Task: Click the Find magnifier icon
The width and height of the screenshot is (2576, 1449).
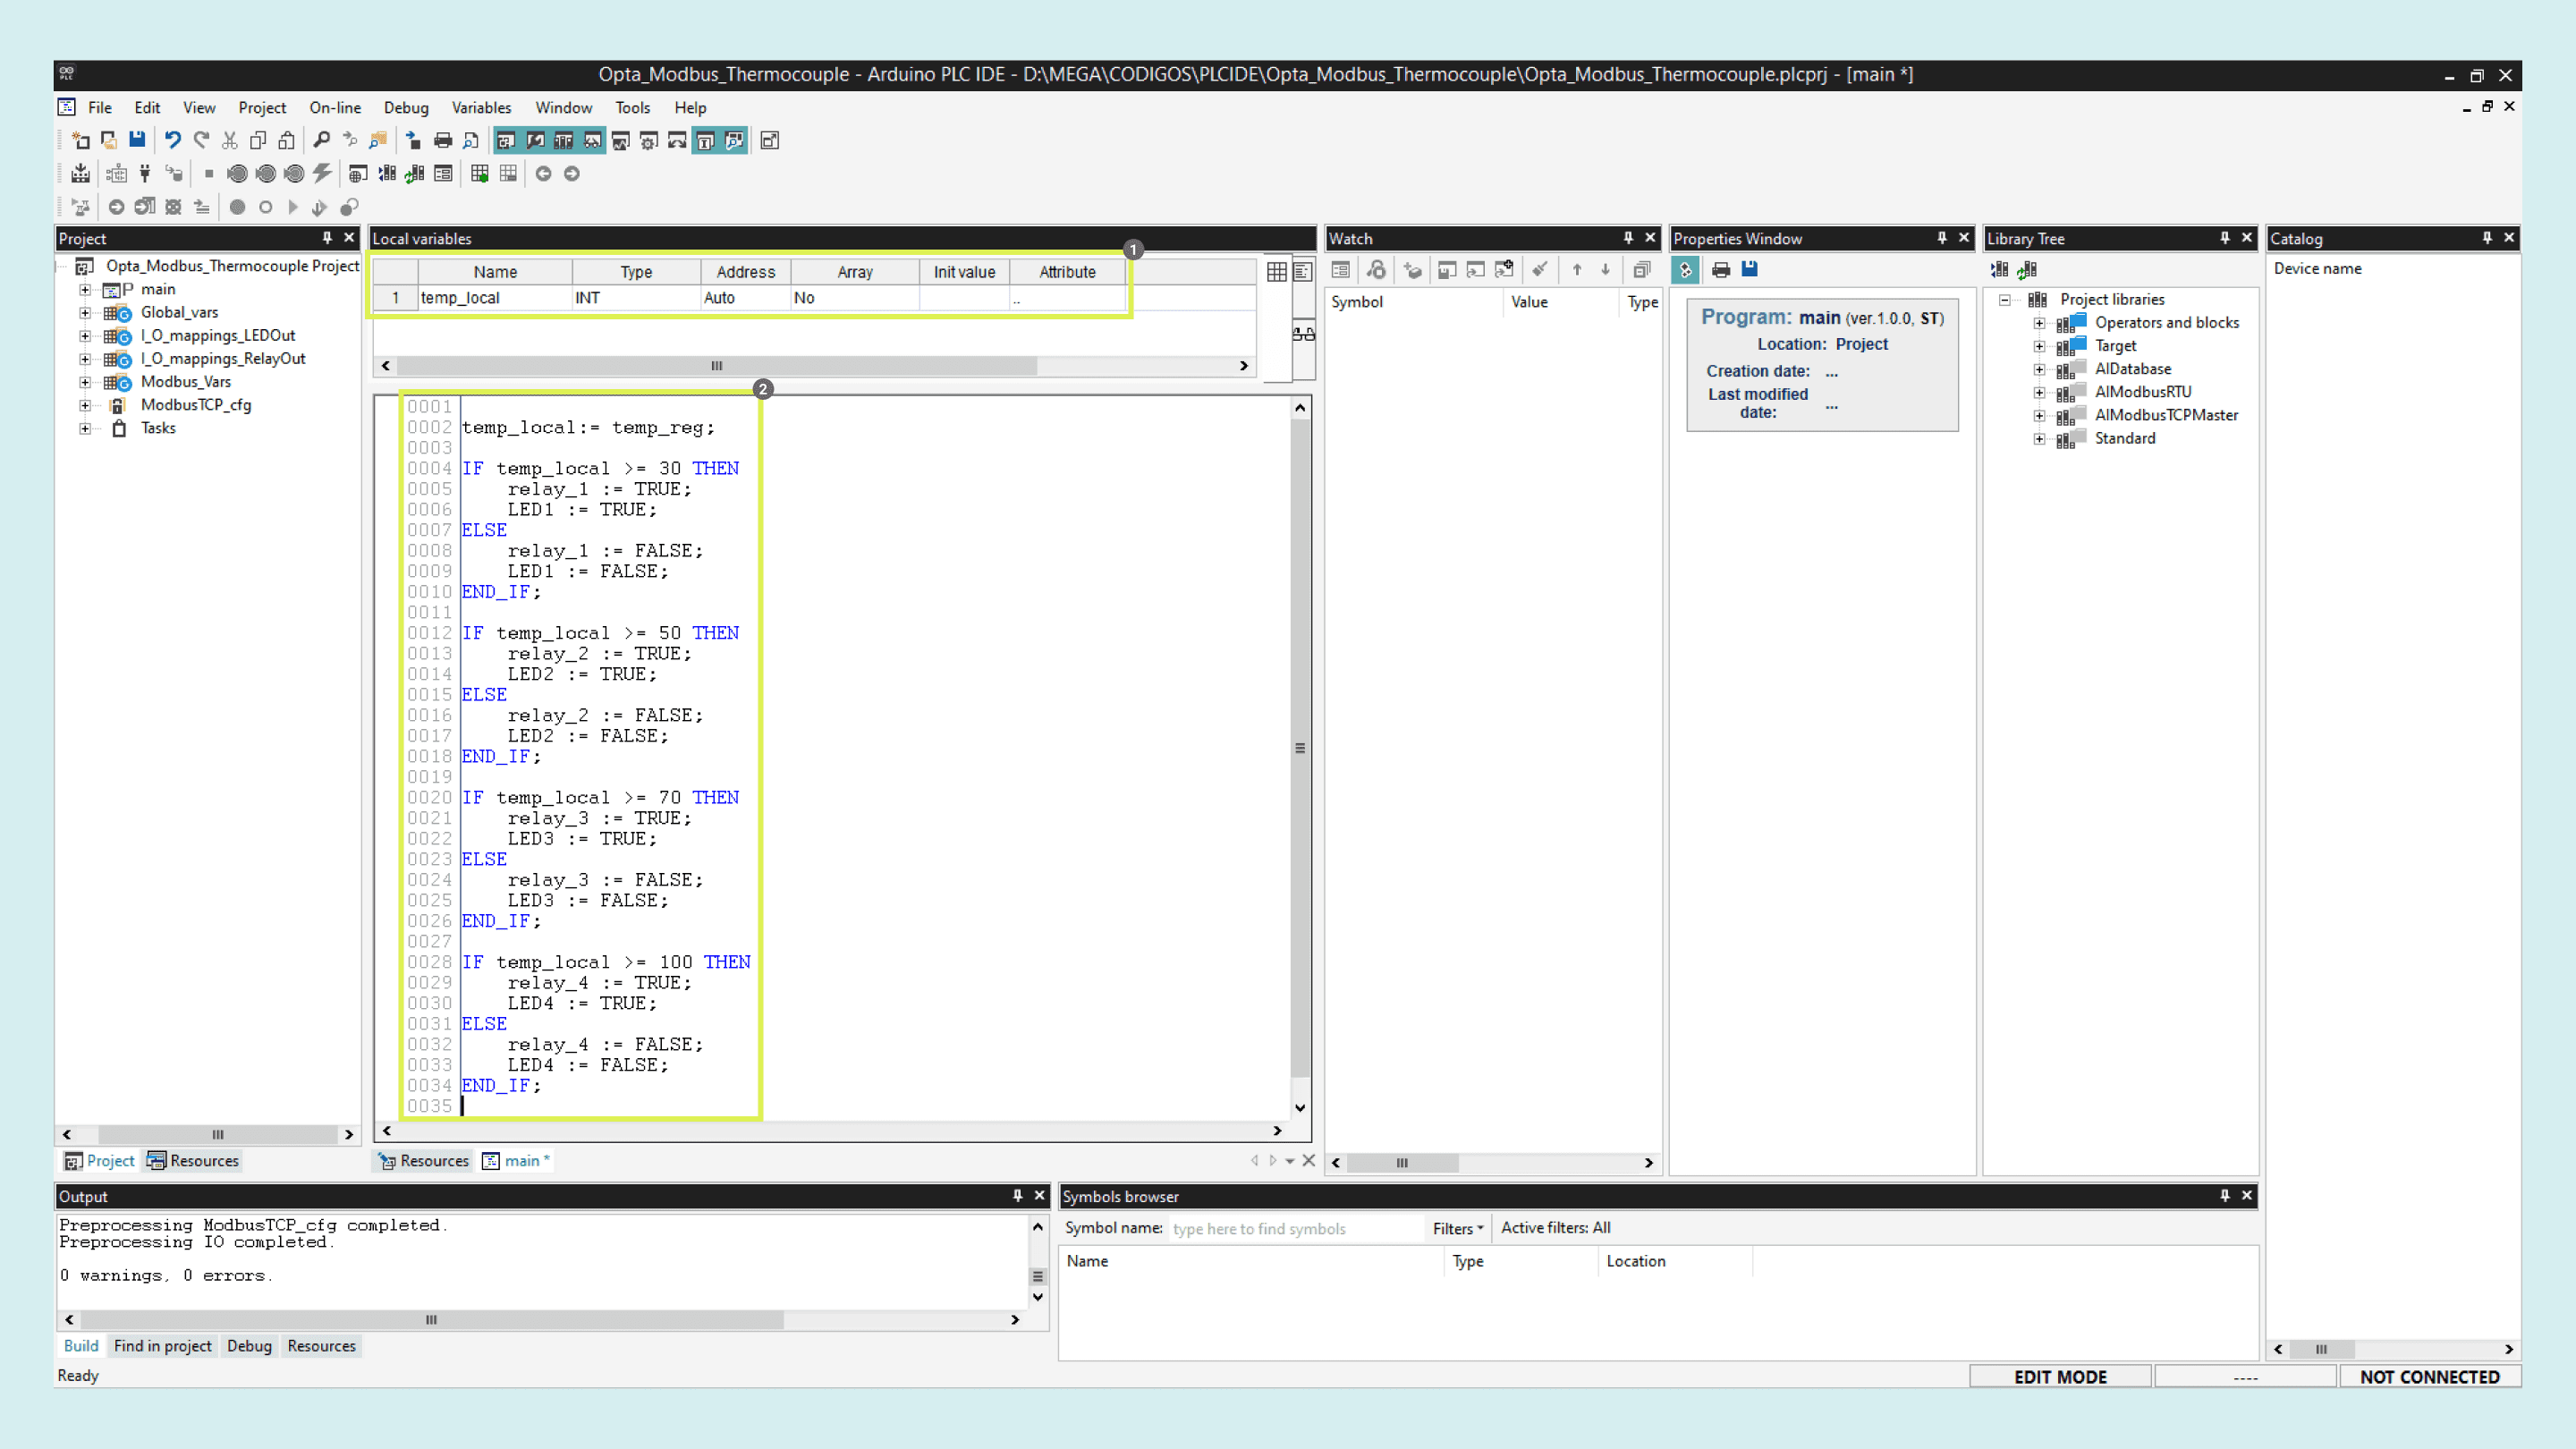Action: [321, 140]
